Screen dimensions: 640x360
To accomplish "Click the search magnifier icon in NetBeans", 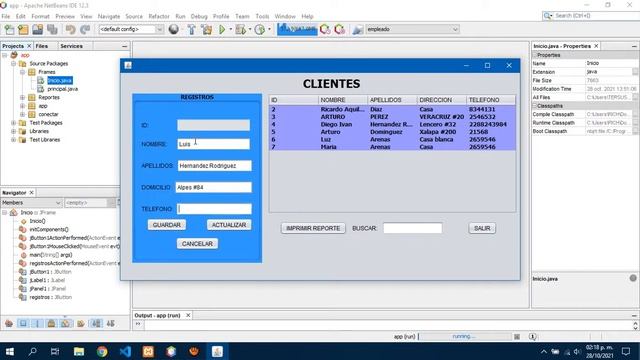I will click(x=547, y=16).
